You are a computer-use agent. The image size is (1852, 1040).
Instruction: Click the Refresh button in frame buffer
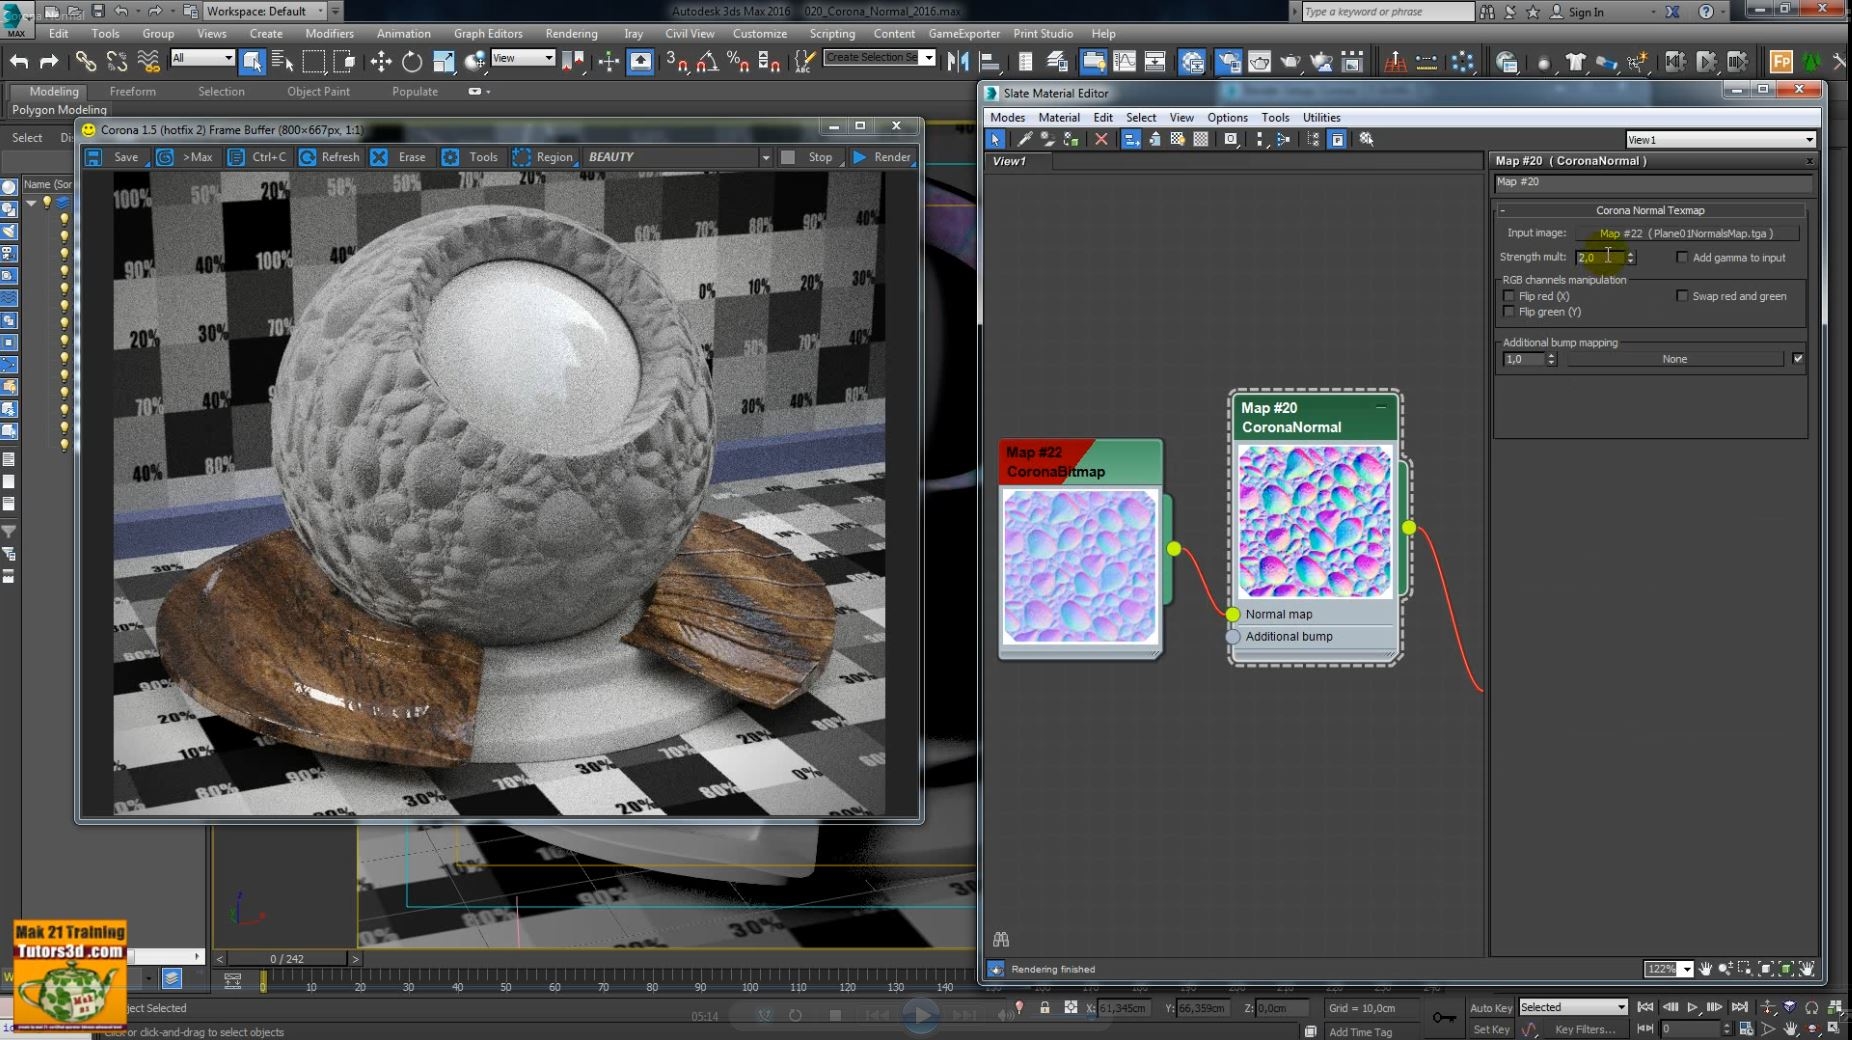click(x=330, y=157)
